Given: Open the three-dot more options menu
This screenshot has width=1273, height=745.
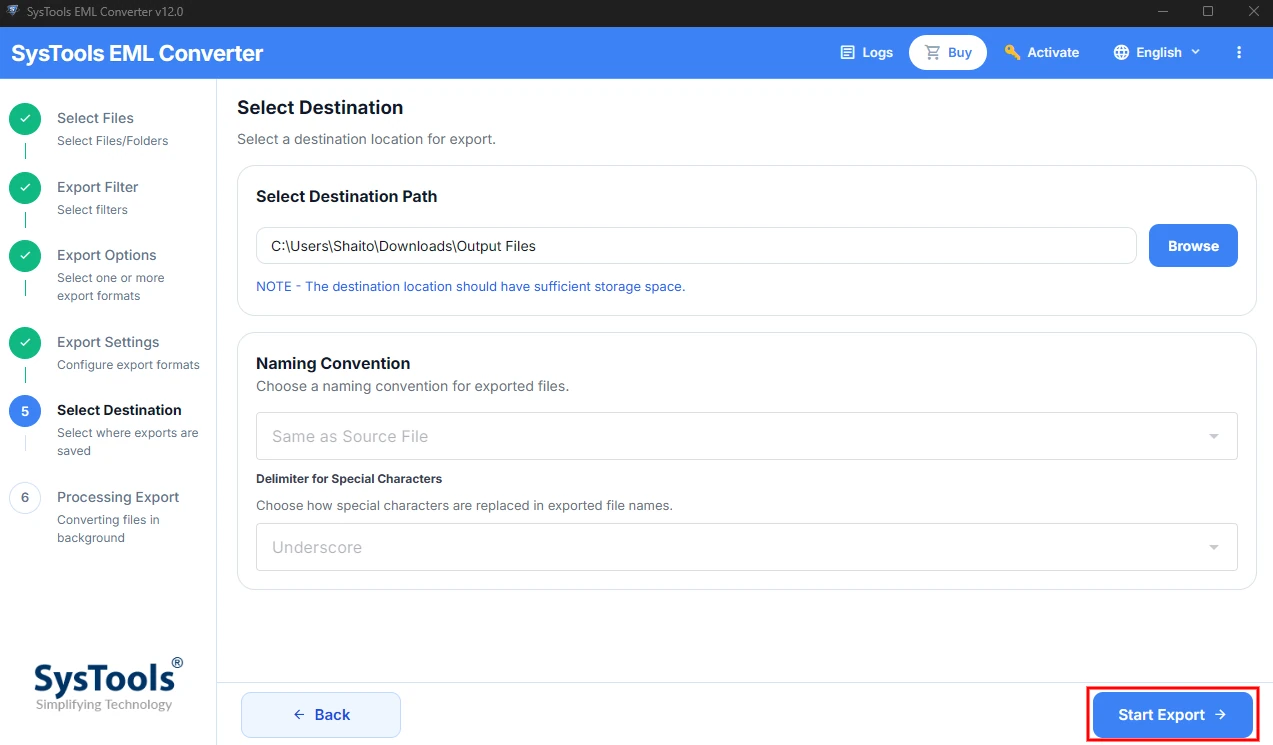Looking at the screenshot, I should tap(1239, 52).
